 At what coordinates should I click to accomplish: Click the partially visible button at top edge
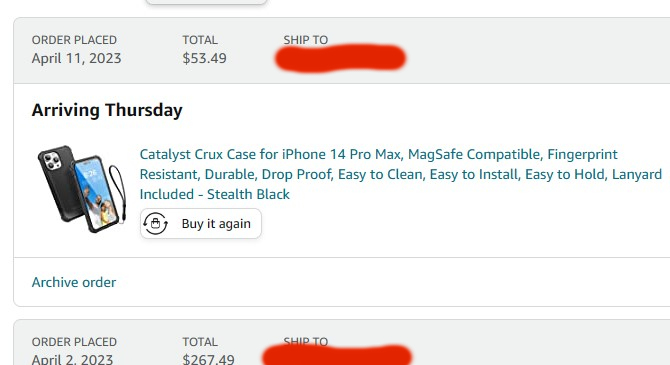pos(206,2)
